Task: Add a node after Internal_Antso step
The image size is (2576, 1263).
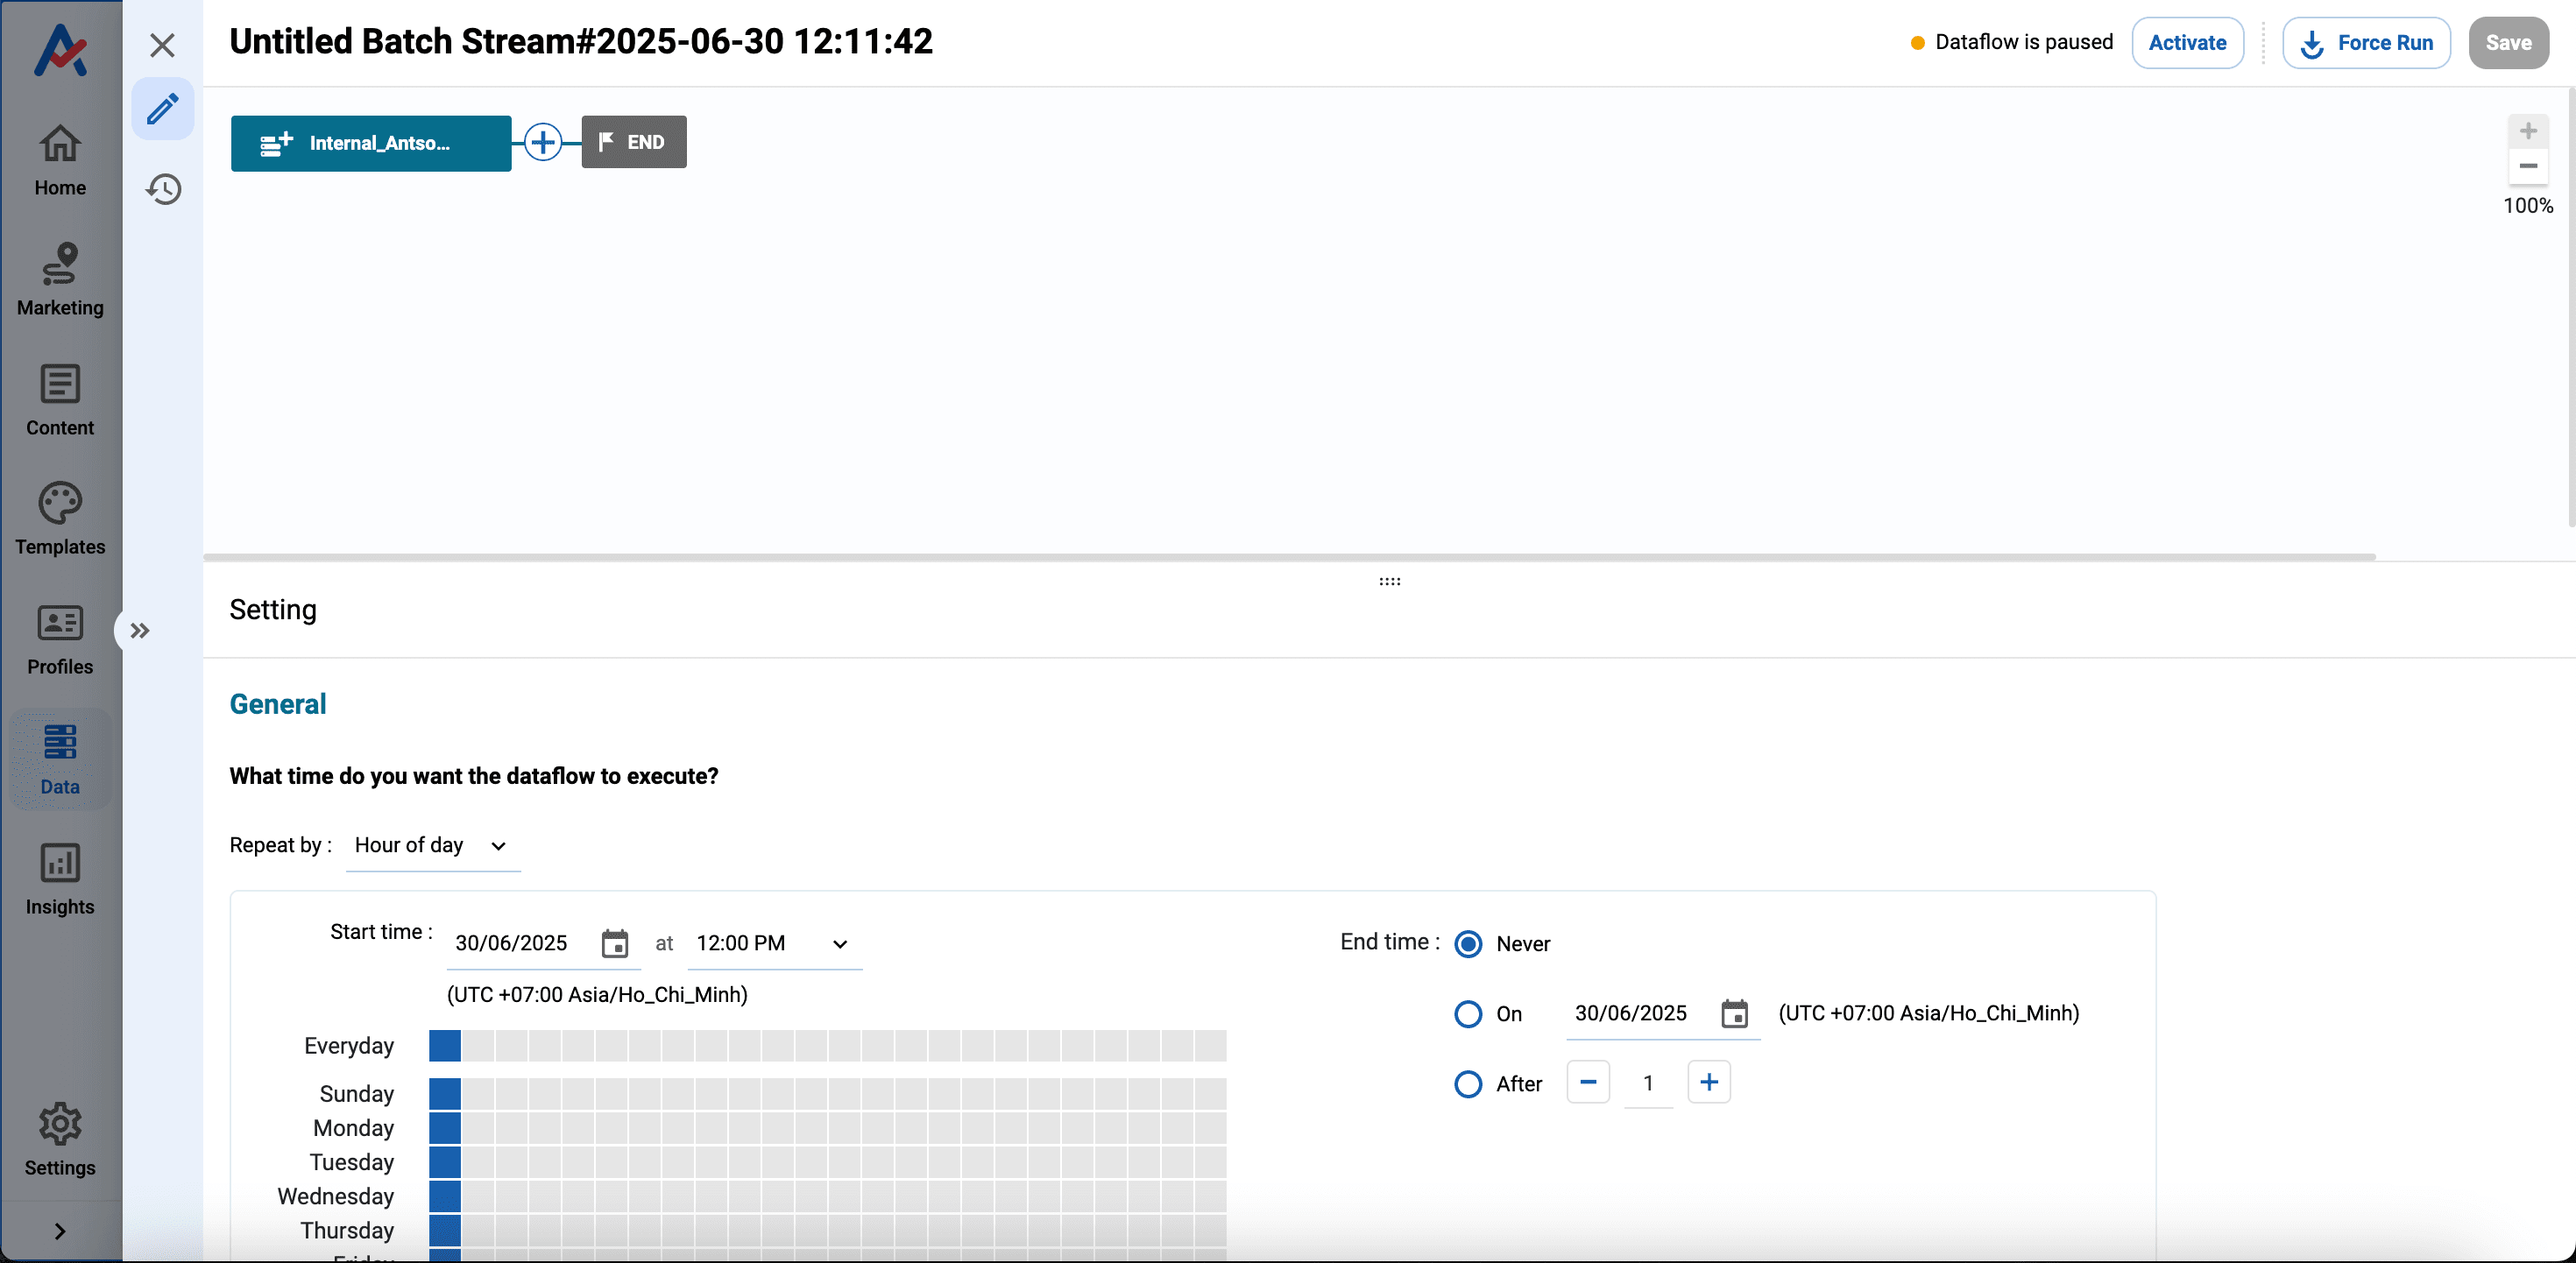Action: [543, 142]
